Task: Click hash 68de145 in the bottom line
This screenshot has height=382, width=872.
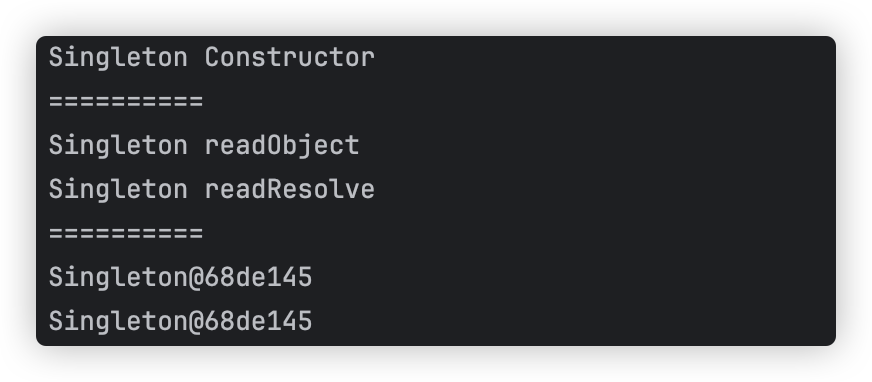Action: (x=259, y=321)
